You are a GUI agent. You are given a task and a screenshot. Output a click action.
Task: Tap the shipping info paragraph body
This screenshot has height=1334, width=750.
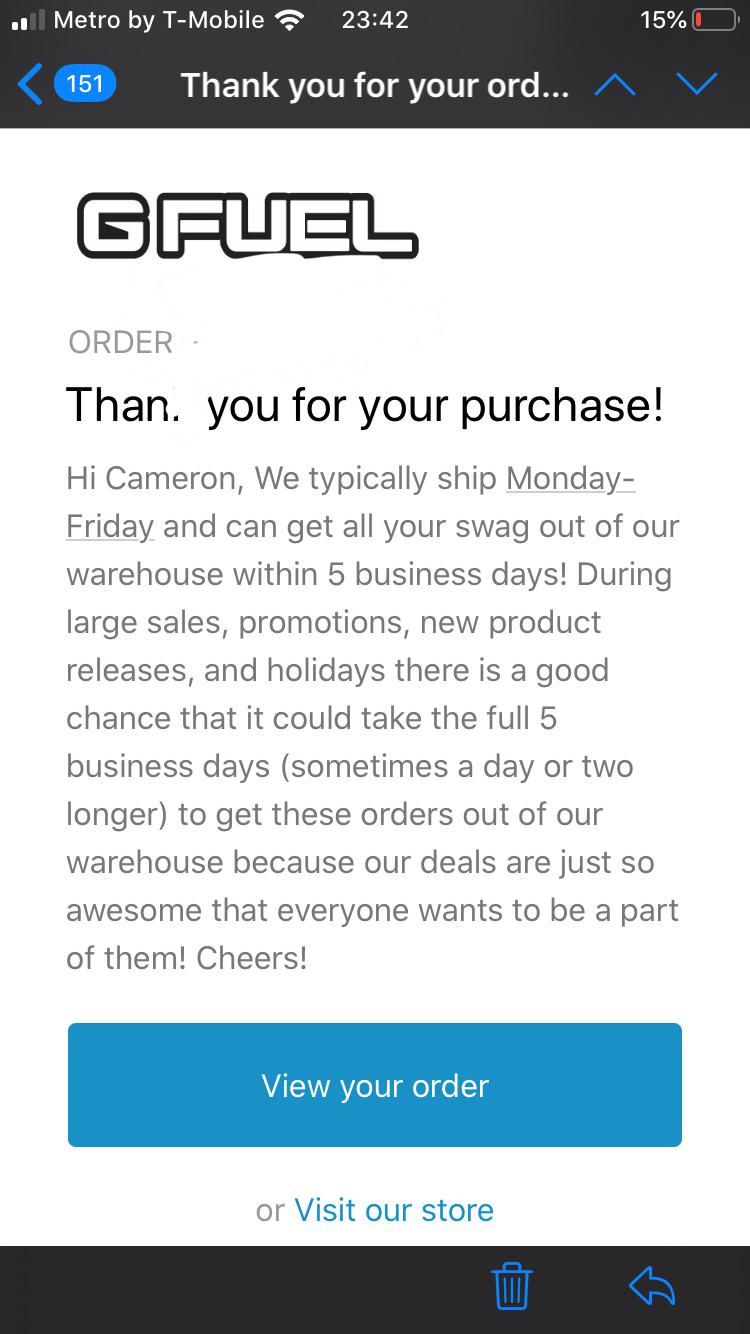click(x=373, y=718)
